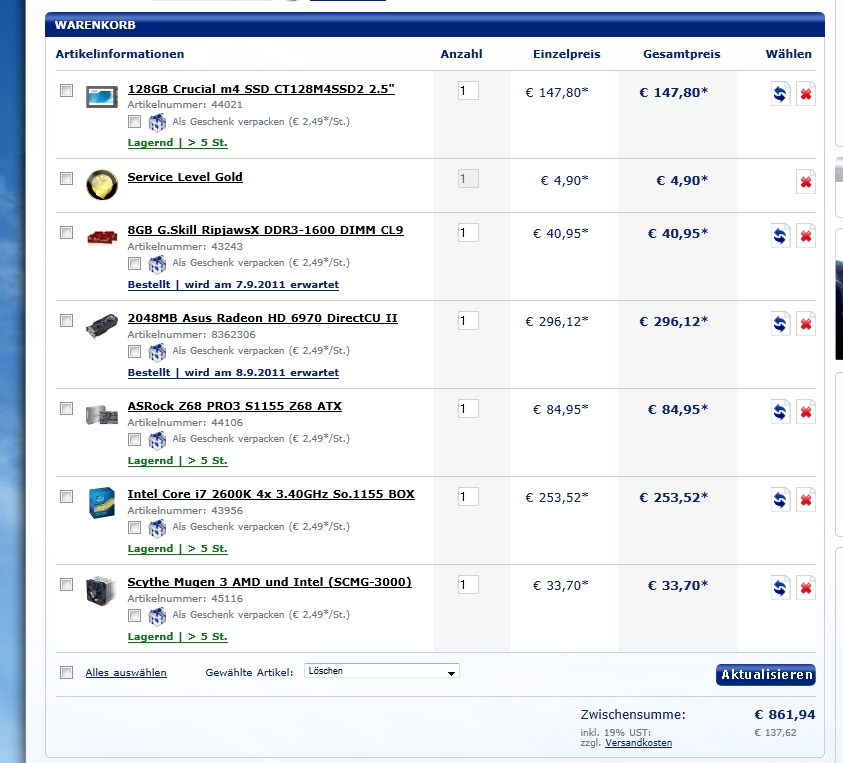843x763 pixels.
Task: Click refresh icon for Crucial m4 SSD row
Action: (779, 94)
